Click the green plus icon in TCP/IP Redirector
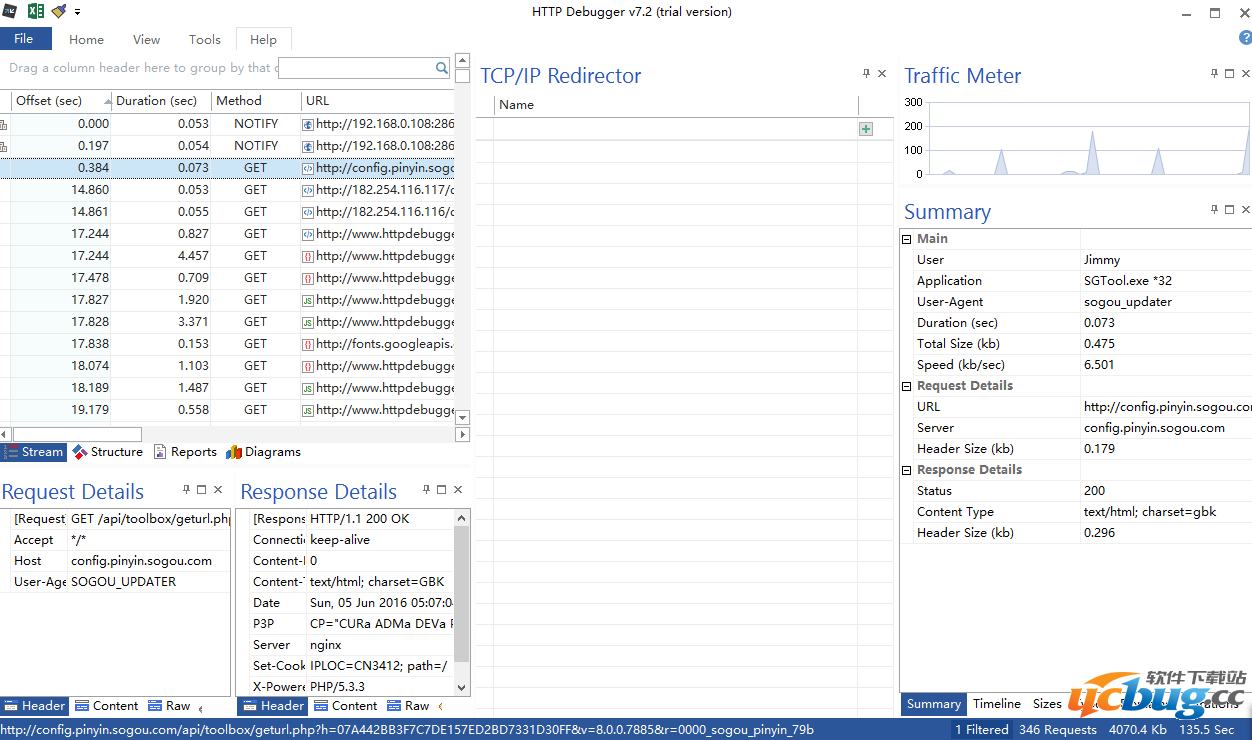This screenshot has height=740, width=1252. click(866, 129)
